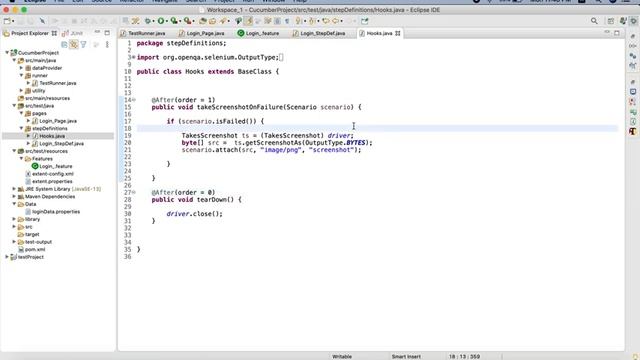This screenshot has width=640, height=360.
Task: Click the New wizard icon in the toolbar
Action: [7, 21]
